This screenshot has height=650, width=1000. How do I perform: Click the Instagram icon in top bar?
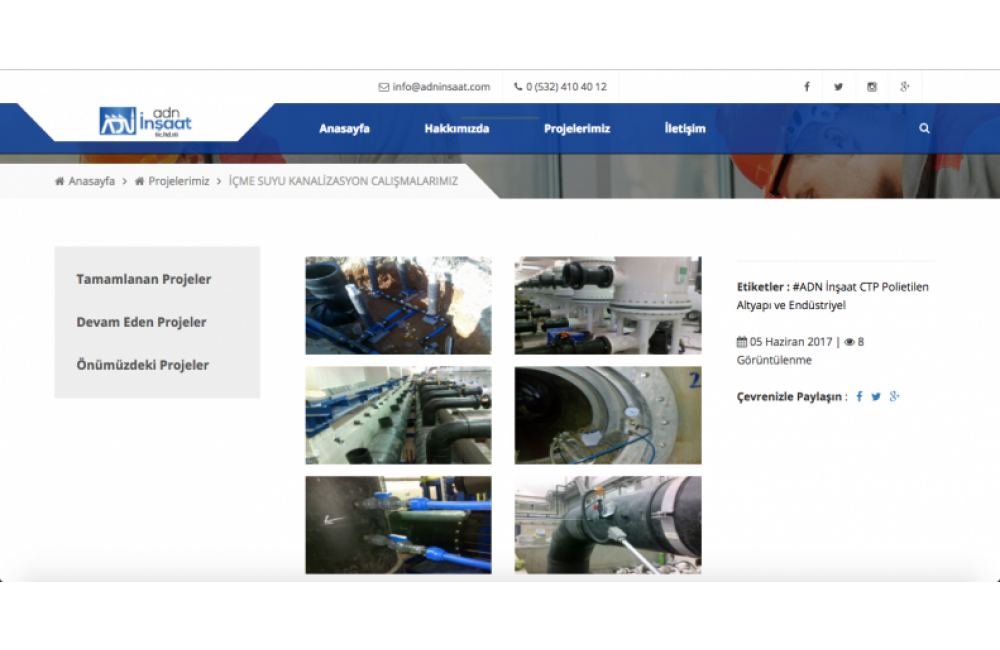click(x=872, y=87)
